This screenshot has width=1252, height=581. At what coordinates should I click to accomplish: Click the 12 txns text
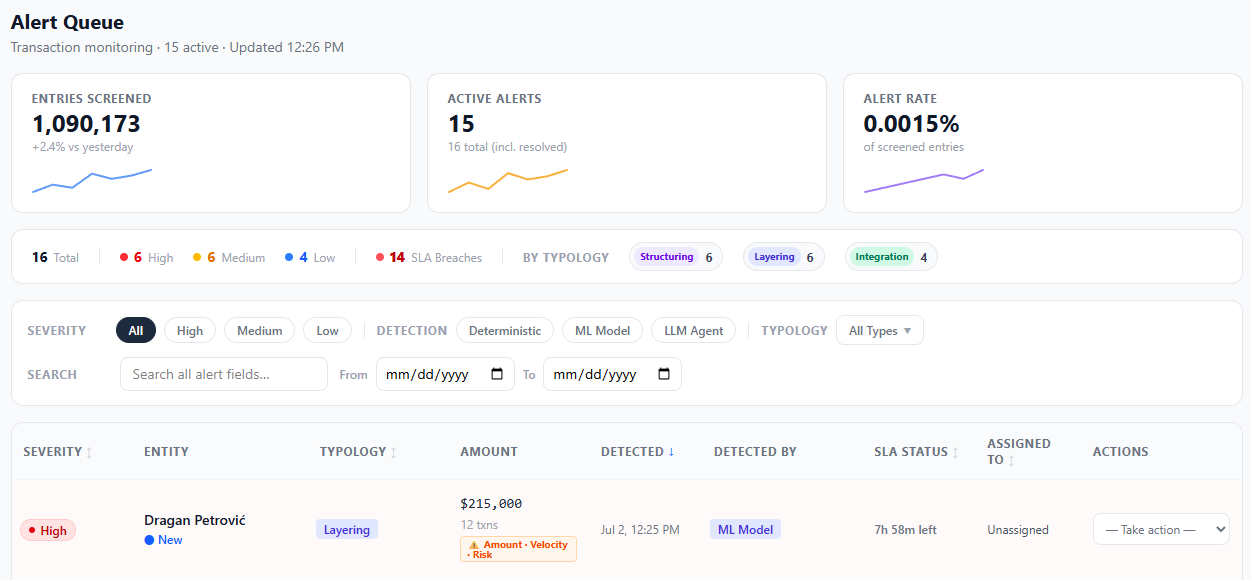point(479,525)
